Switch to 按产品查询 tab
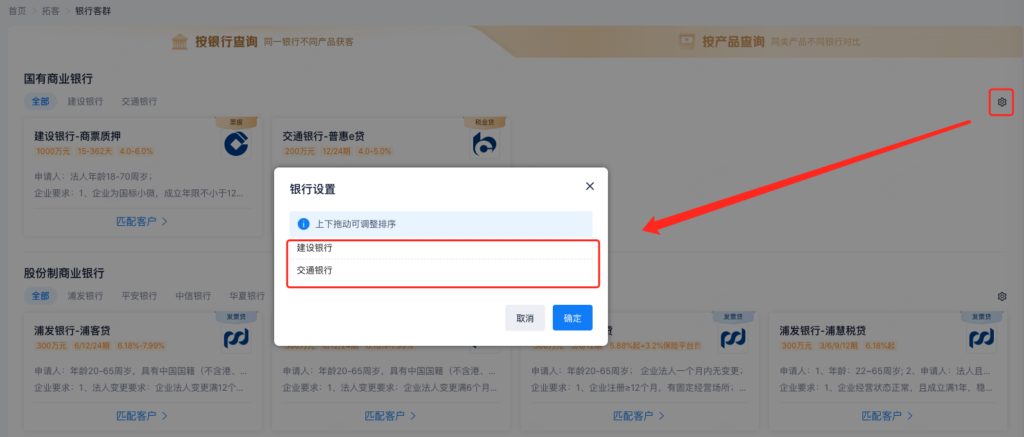Viewport: 1024px width, 437px height. 768,42
